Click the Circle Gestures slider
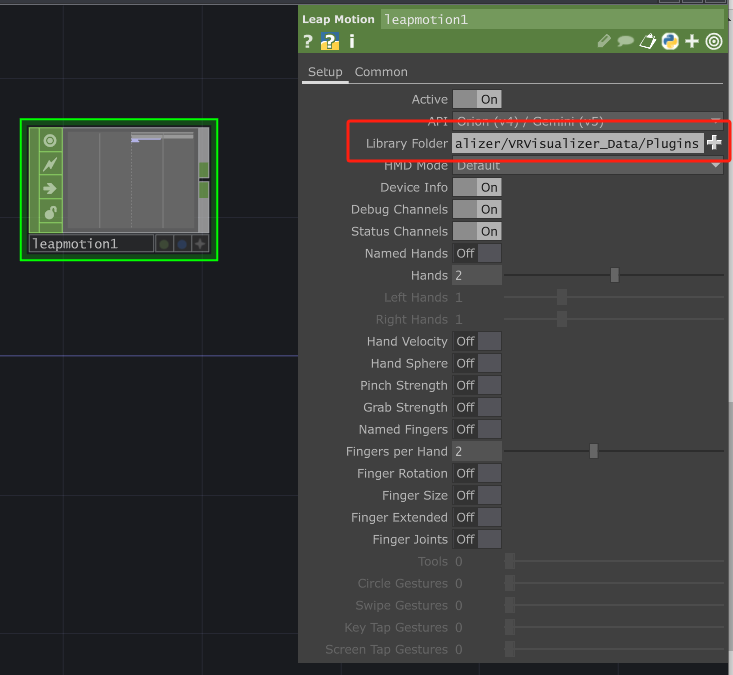This screenshot has width=733, height=675. coord(614,583)
